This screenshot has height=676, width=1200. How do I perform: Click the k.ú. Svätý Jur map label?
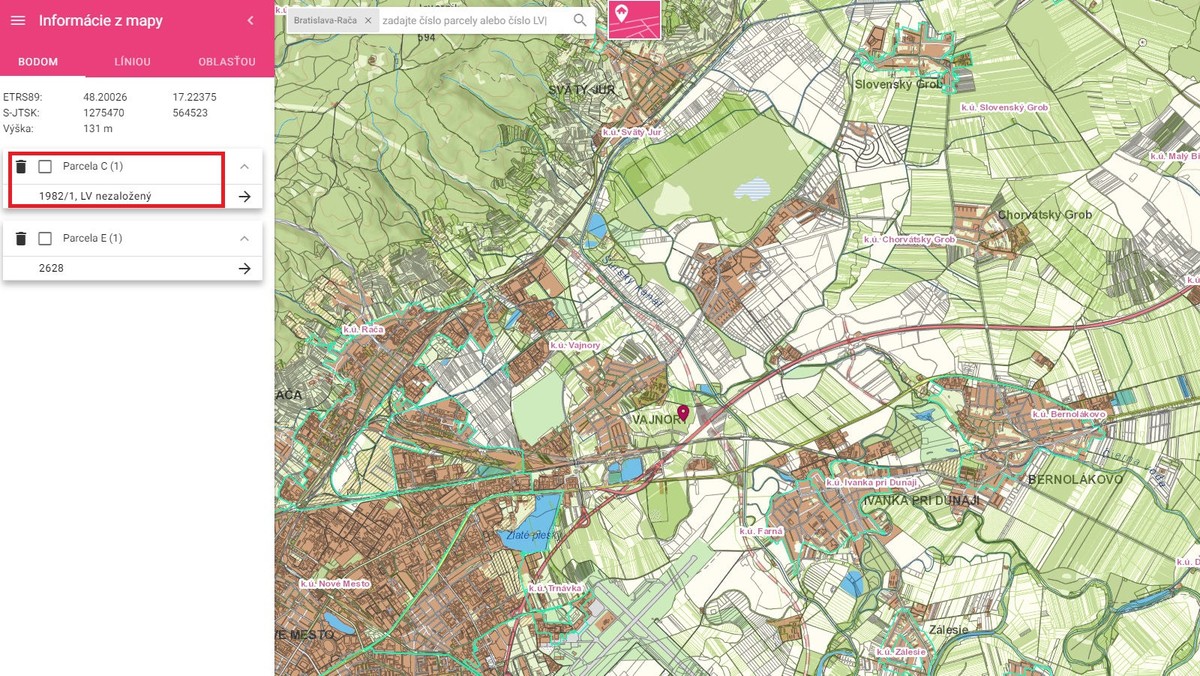[x=632, y=132]
